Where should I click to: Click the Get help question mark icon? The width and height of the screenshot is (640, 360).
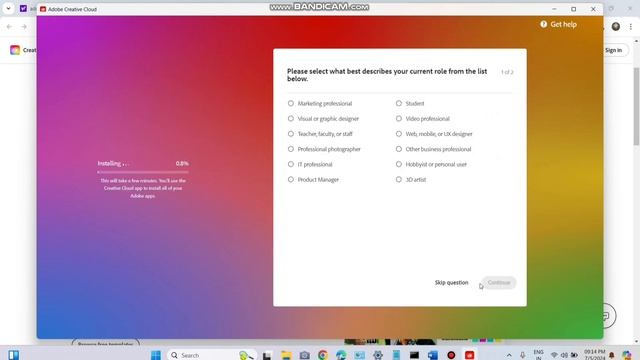(x=543, y=24)
